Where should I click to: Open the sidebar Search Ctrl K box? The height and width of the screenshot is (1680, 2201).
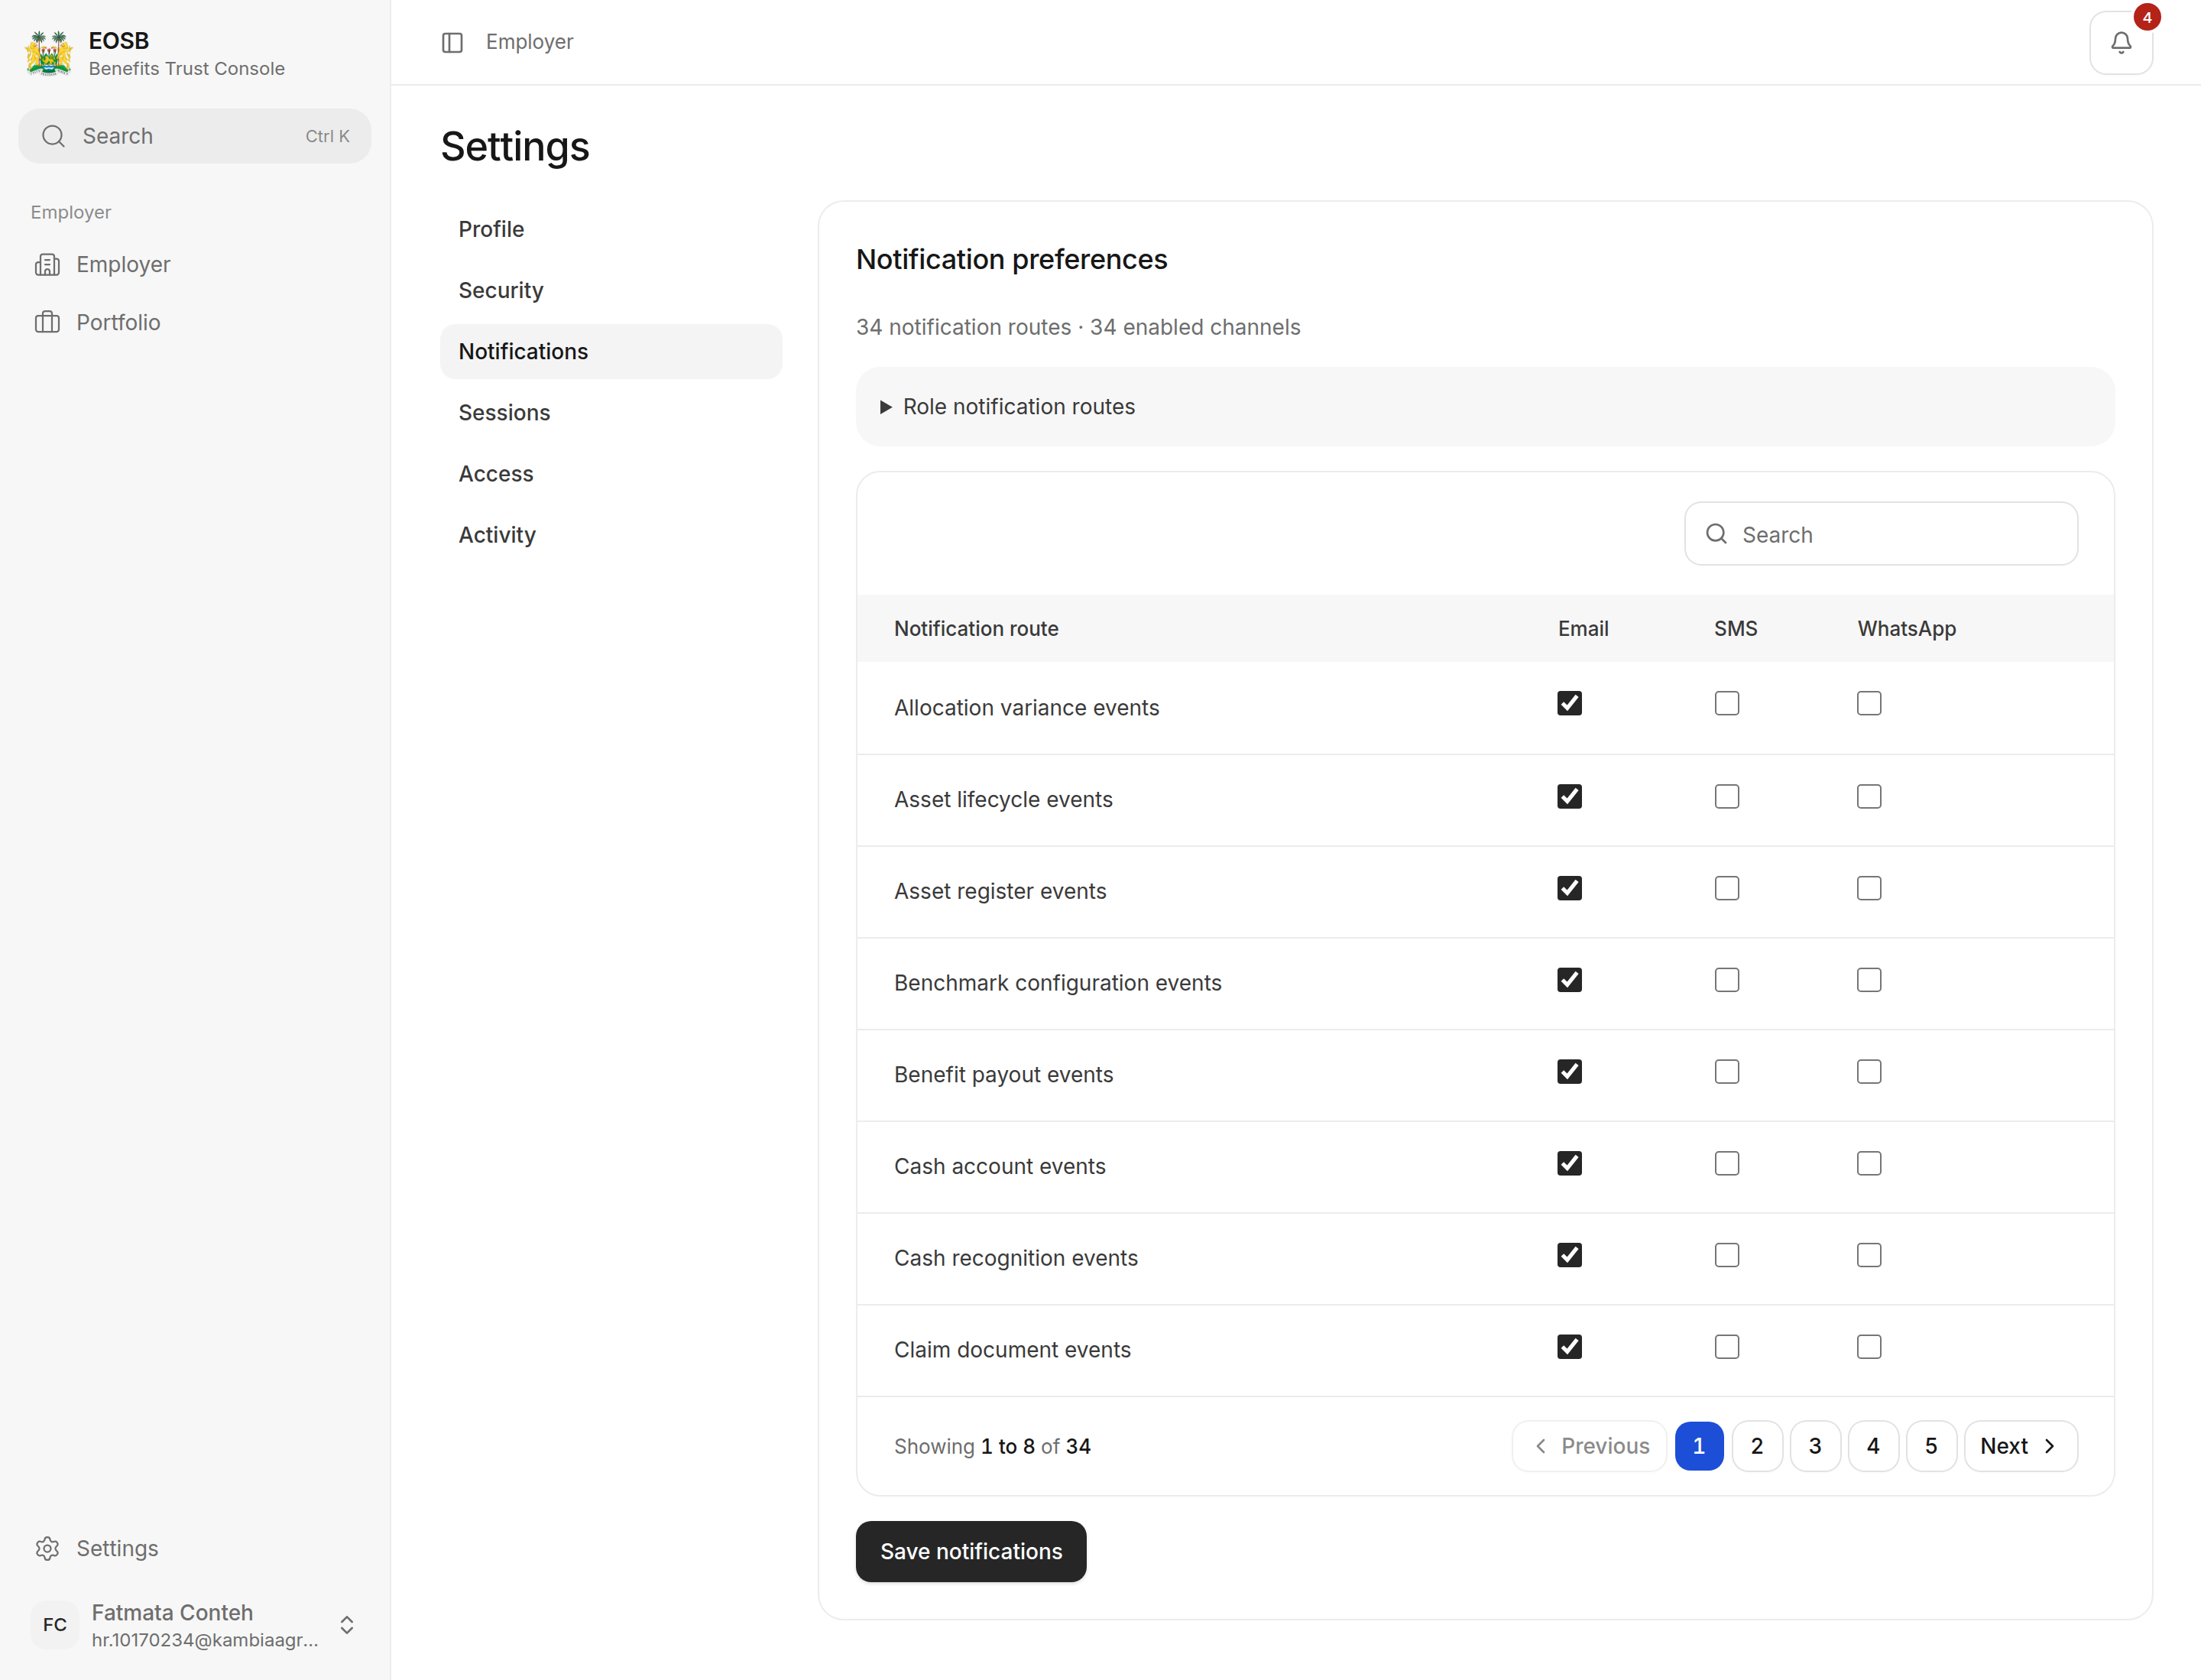pyautogui.click(x=194, y=136)
